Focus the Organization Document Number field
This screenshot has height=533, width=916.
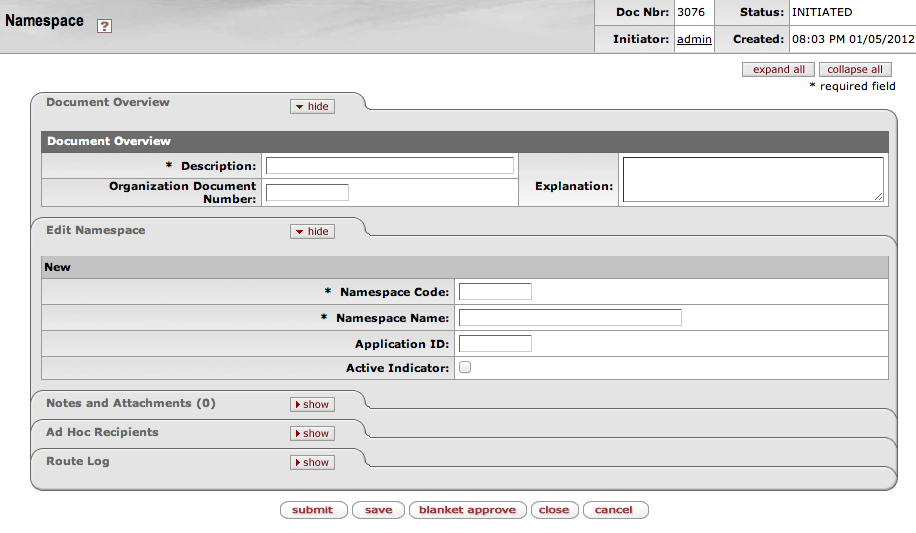tap(307, 192)
